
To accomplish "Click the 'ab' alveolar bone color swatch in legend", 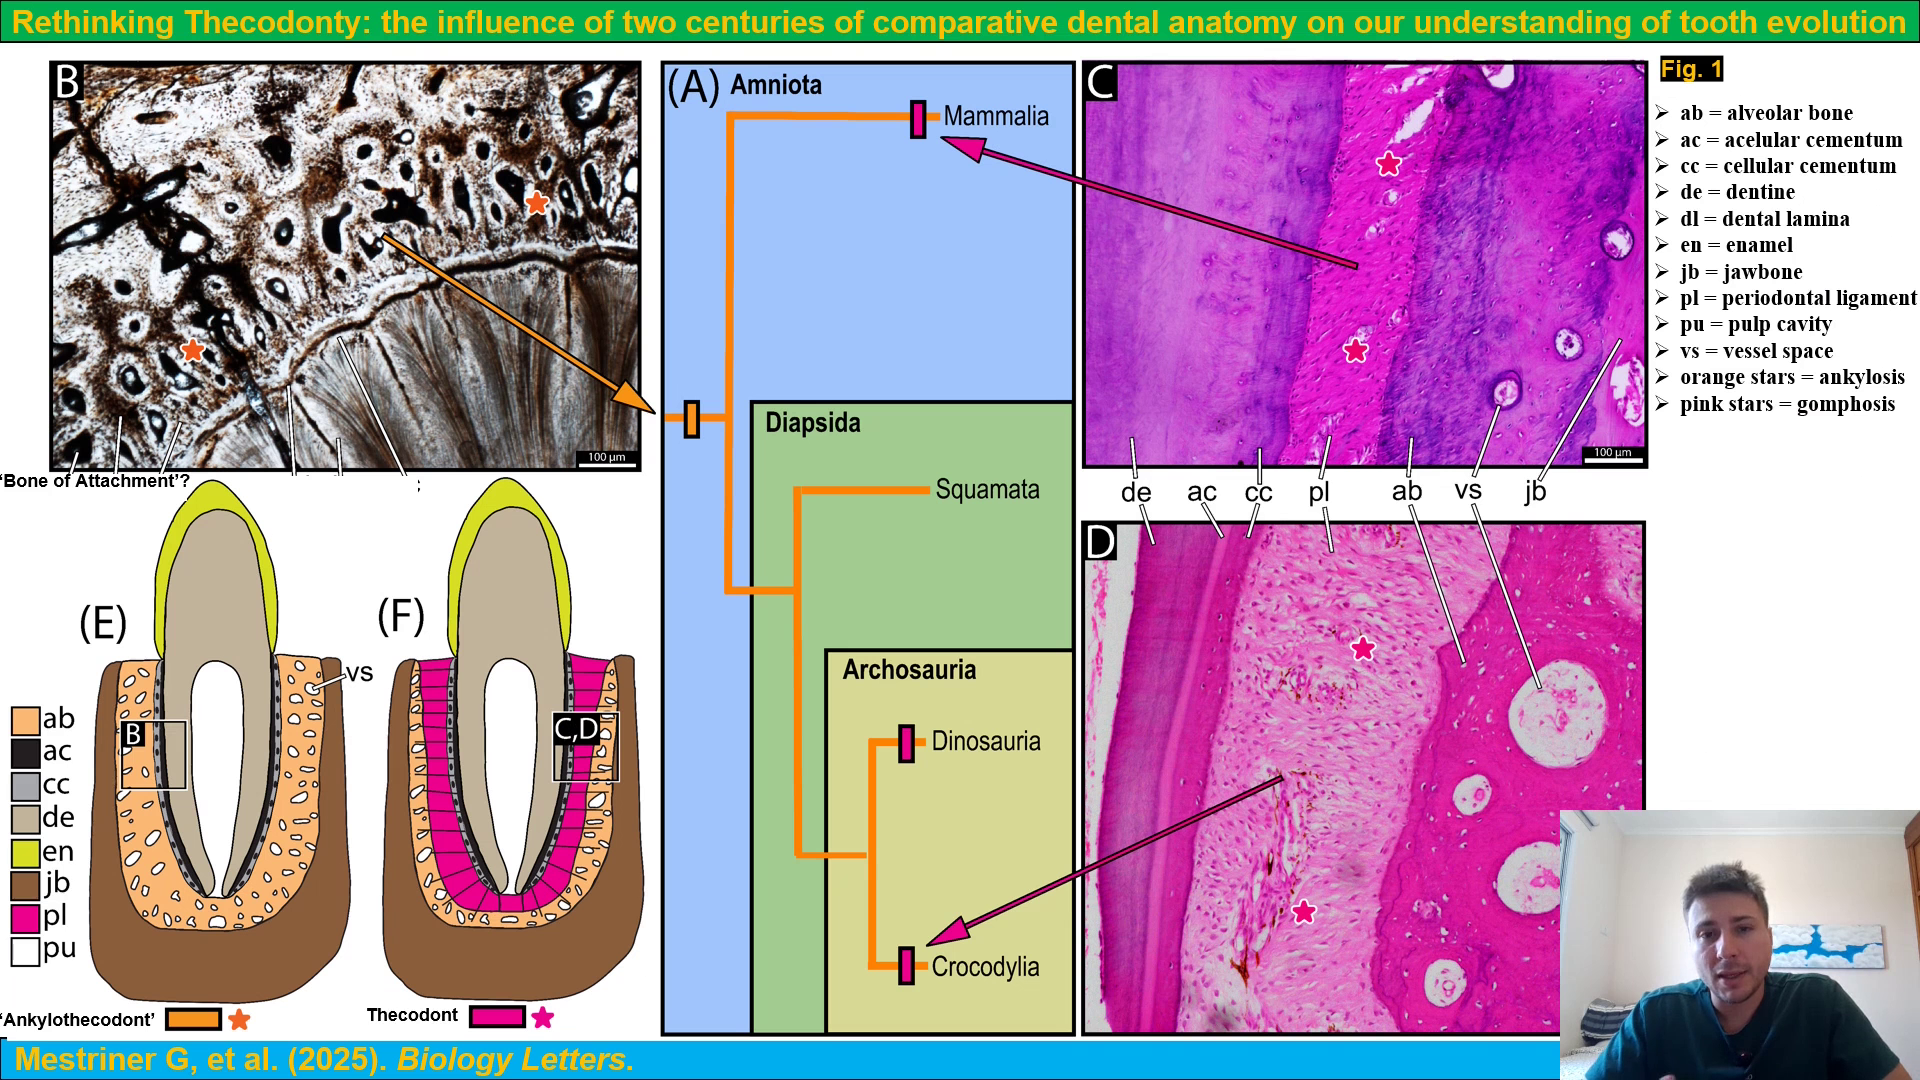I will coord(26,720).
